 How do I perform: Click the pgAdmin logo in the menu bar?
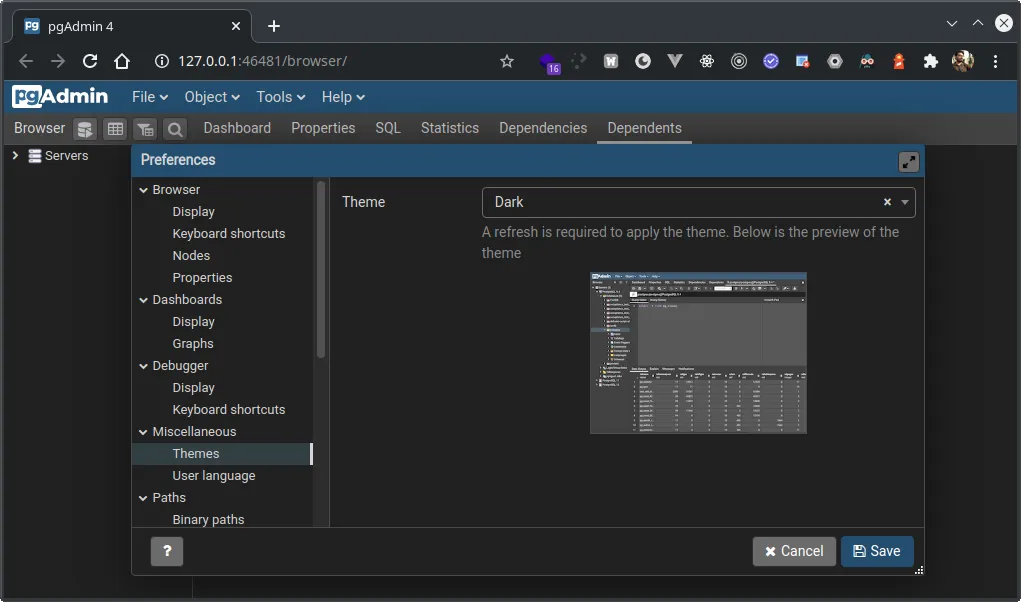pyautogui.click(x=60, y=96)
